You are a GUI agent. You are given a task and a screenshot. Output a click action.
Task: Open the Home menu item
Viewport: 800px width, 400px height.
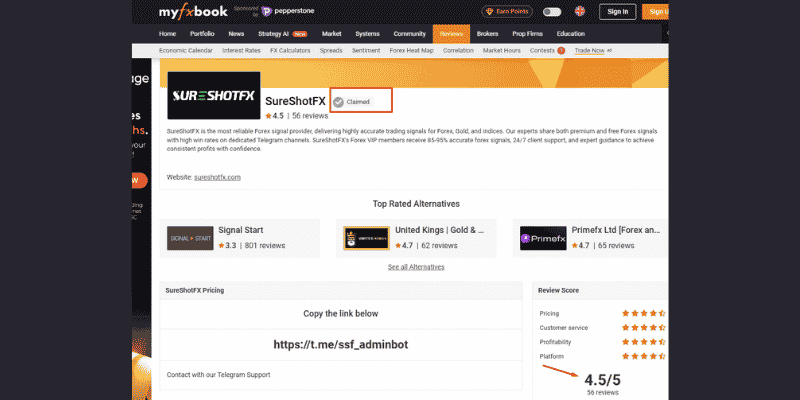[x=167, y=34]
